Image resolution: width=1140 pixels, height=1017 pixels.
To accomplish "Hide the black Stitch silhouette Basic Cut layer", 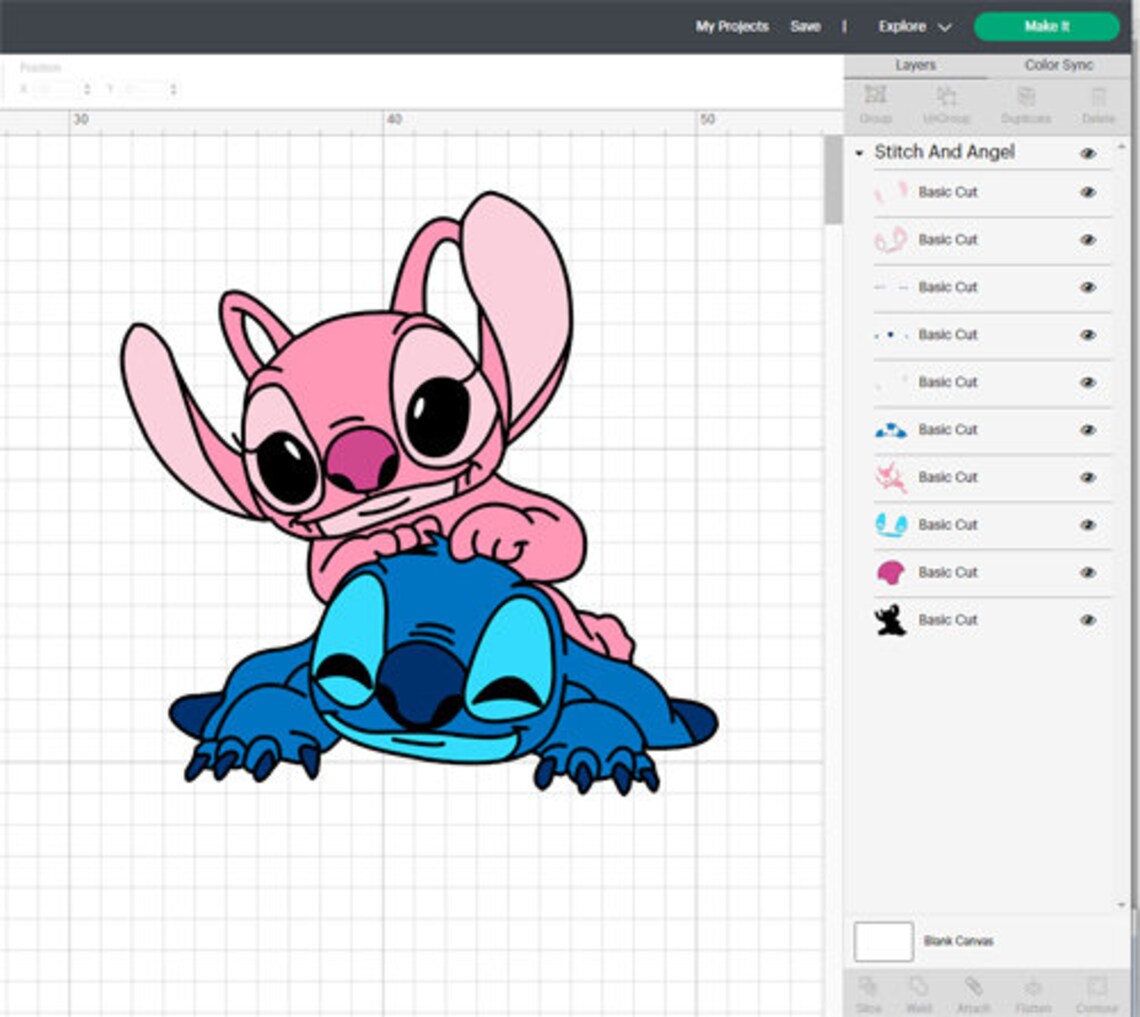I will tap(1086, 620).
